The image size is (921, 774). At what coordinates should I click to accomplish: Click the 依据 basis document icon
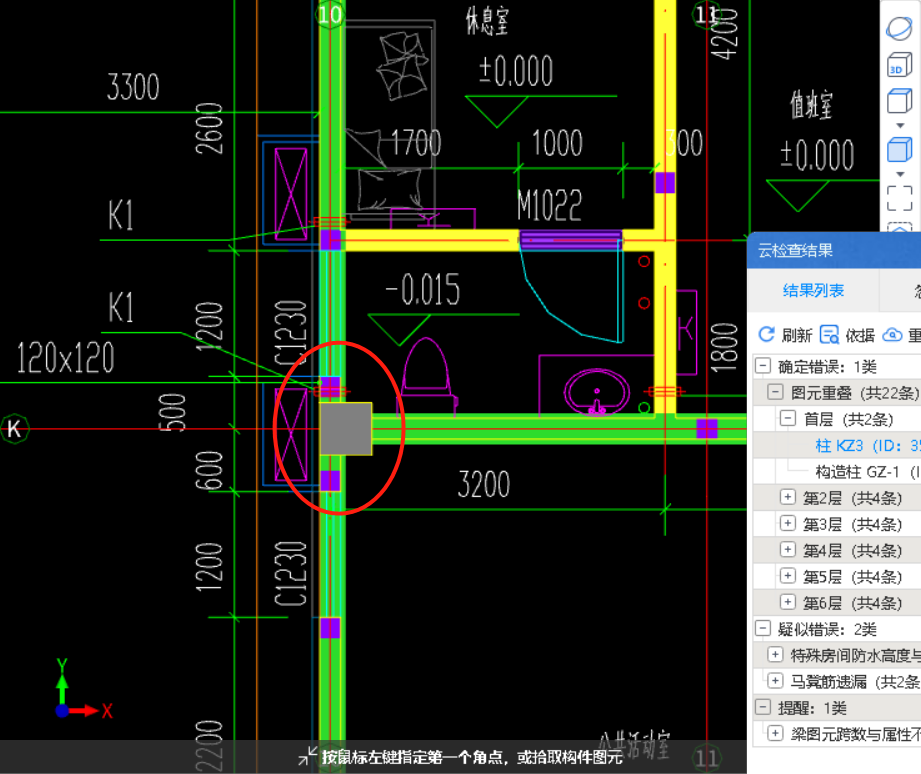click(829, 335)
